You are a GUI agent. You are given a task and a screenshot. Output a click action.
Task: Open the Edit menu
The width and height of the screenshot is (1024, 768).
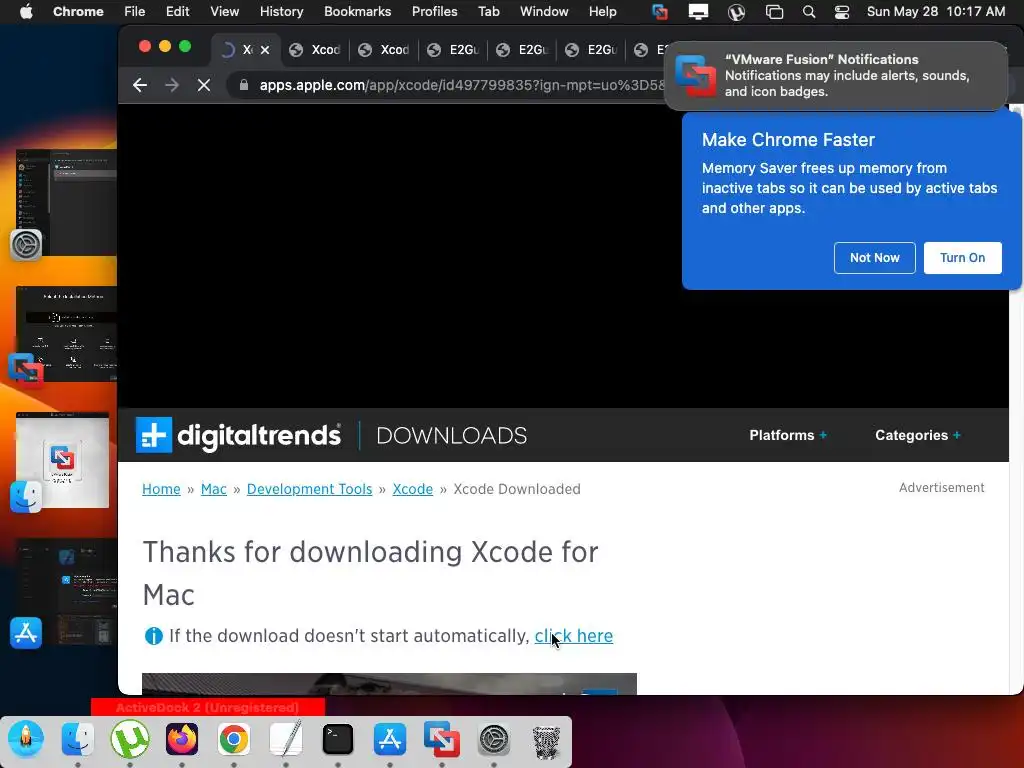click(x=177, y=12)
